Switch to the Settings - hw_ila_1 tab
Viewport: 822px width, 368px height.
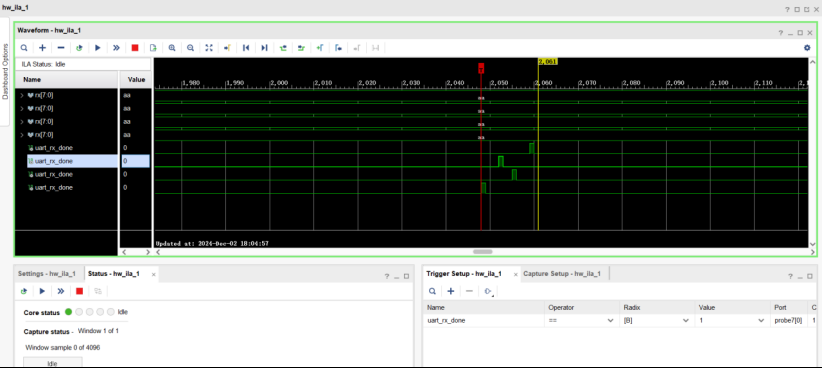pos(47,274)
